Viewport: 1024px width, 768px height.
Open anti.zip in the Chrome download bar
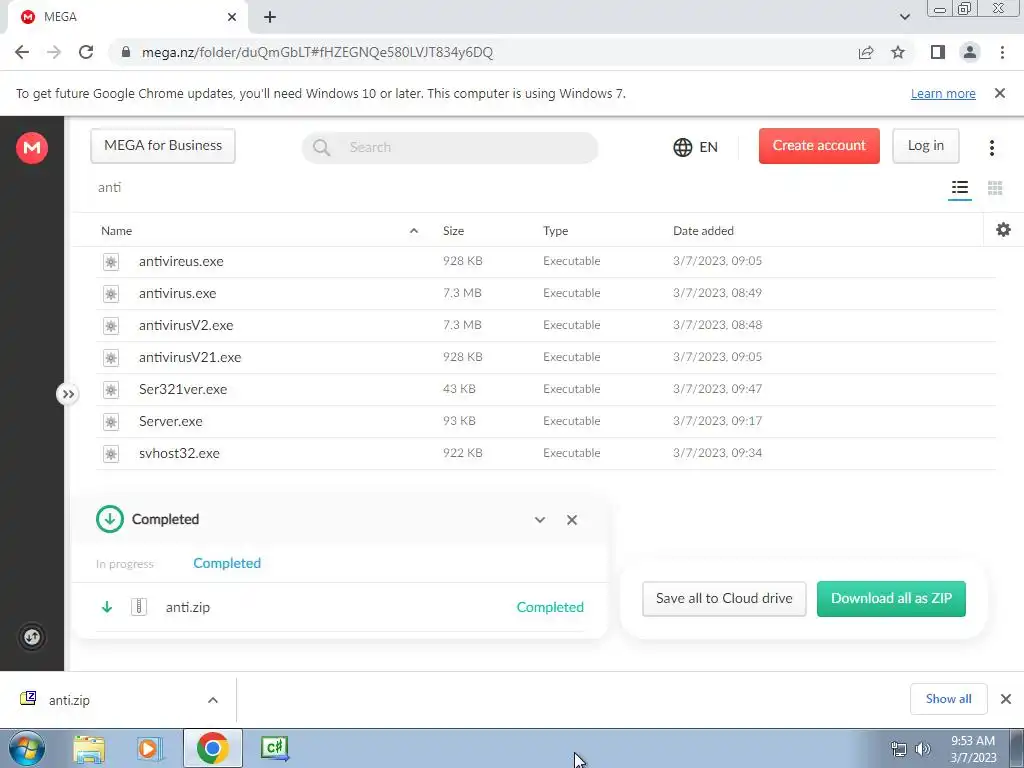pos(69,700)
